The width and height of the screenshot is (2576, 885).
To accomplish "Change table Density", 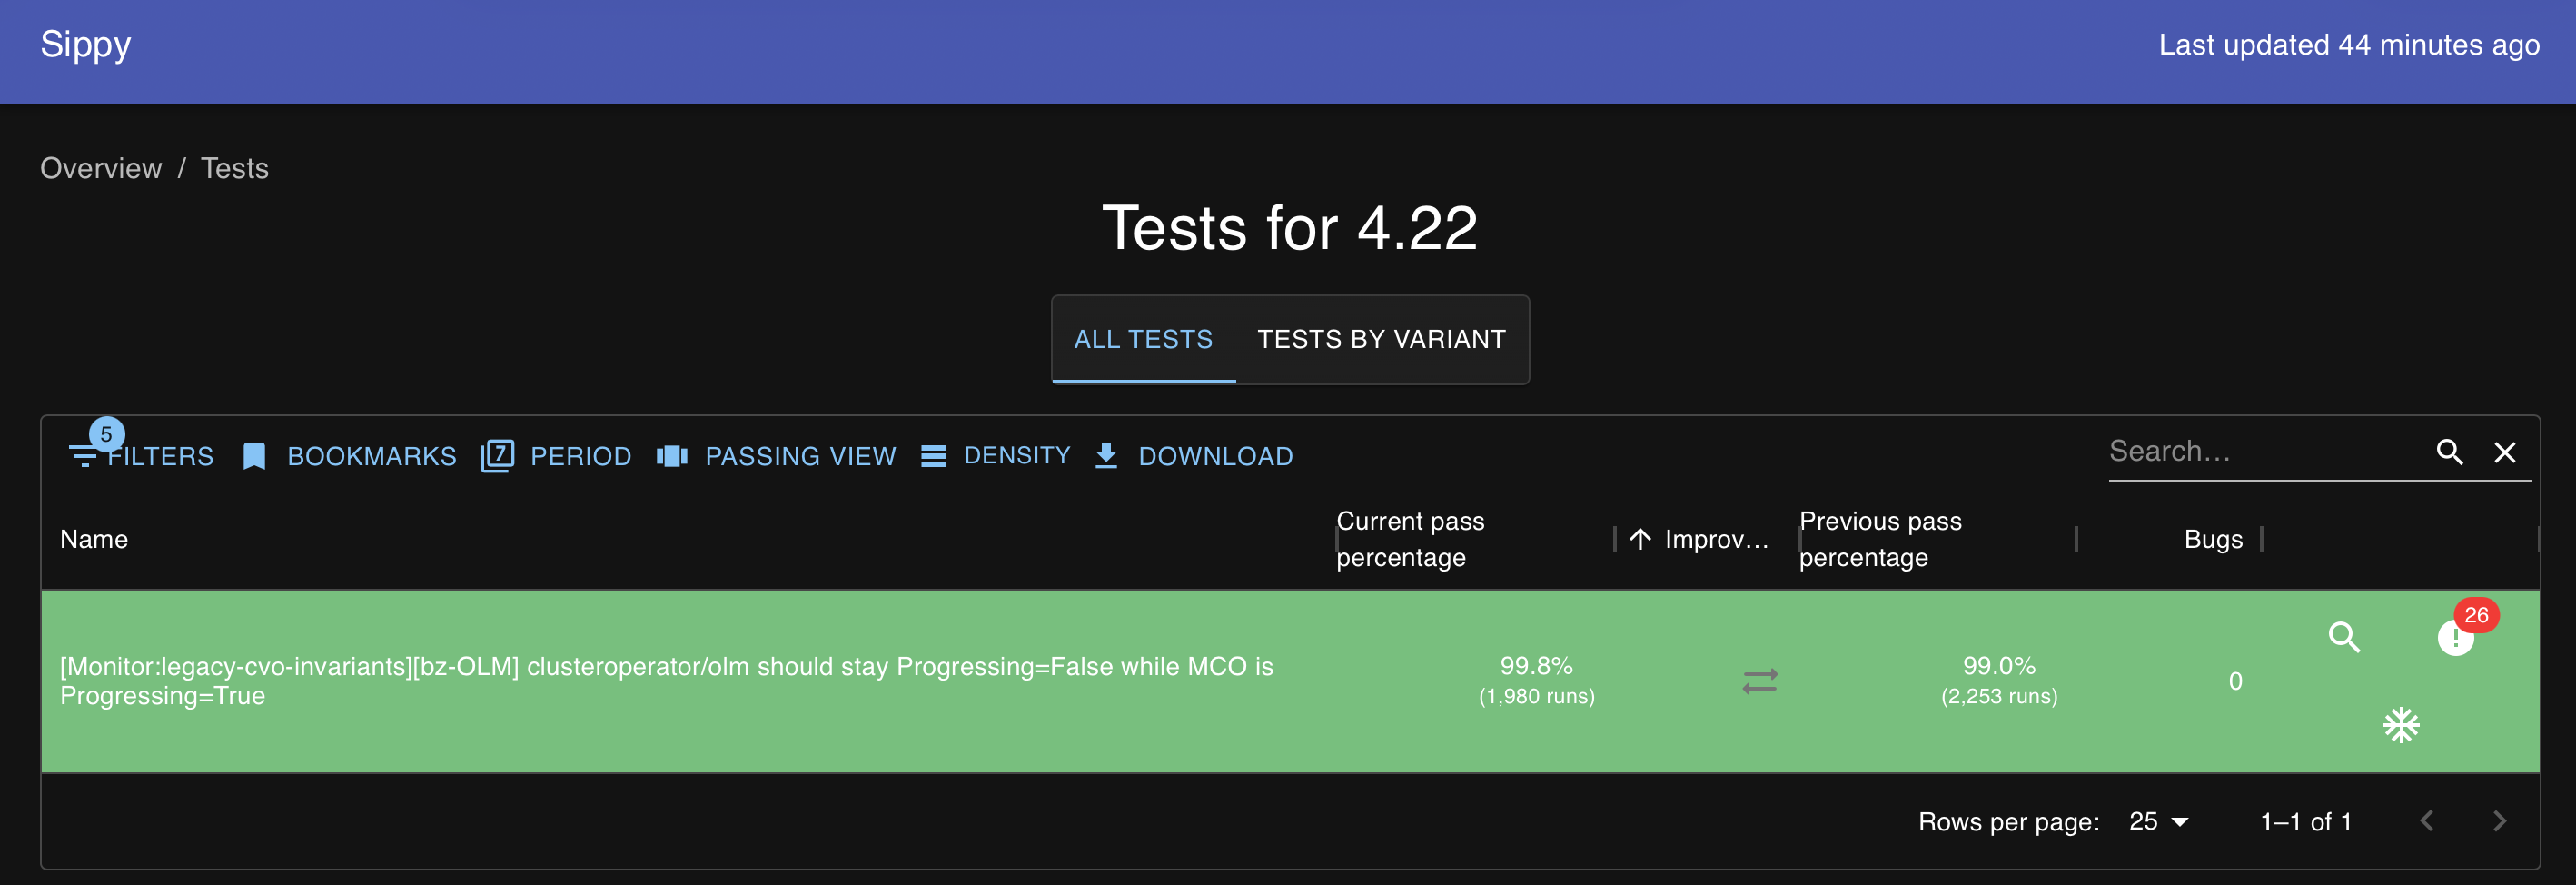I will (x=996, y=456).
